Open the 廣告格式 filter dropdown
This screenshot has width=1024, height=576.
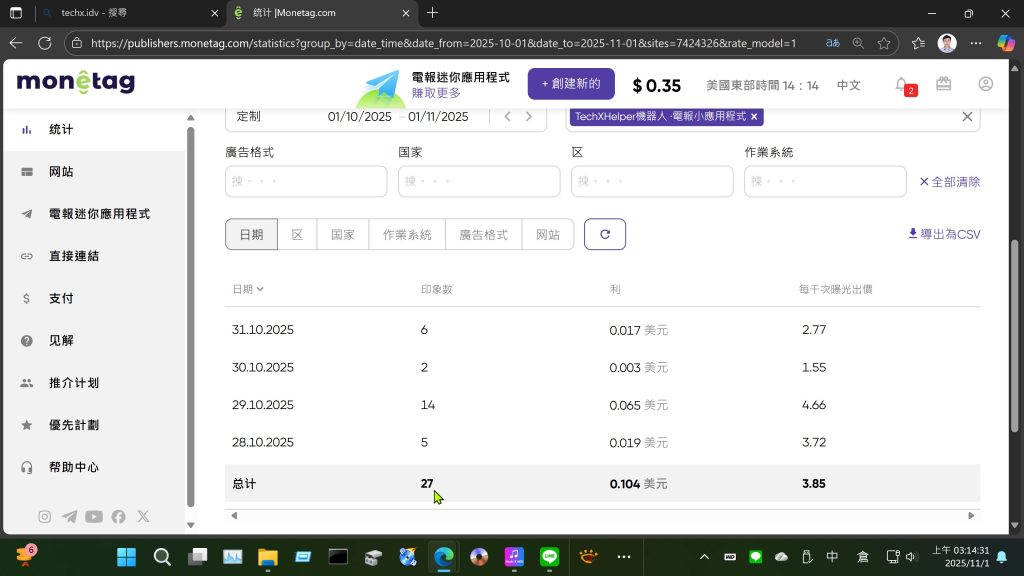point(306,181)
